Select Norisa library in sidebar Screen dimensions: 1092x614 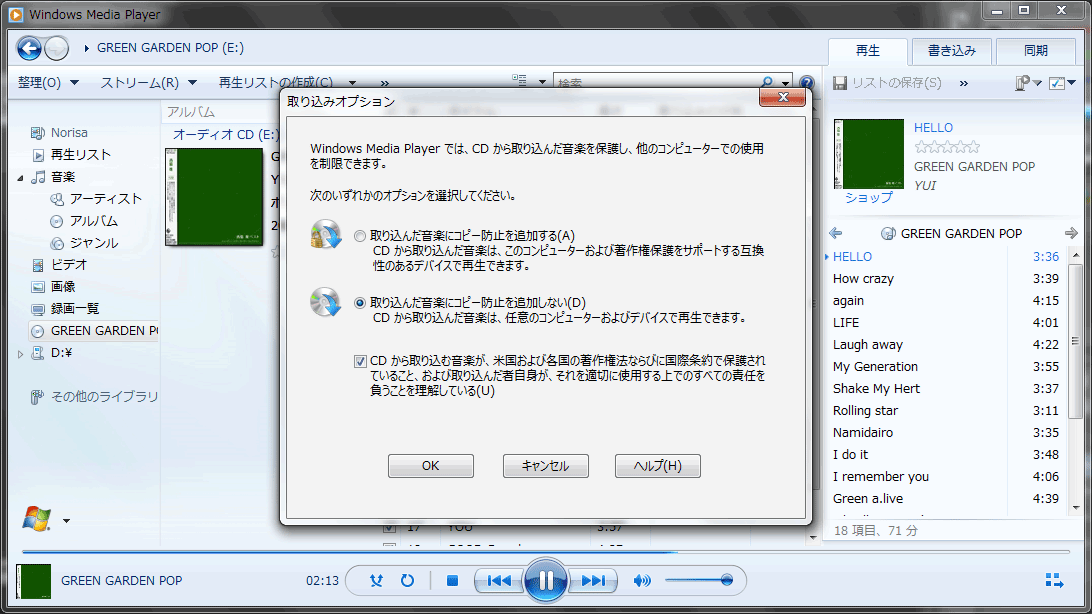(x=69, y=132)
